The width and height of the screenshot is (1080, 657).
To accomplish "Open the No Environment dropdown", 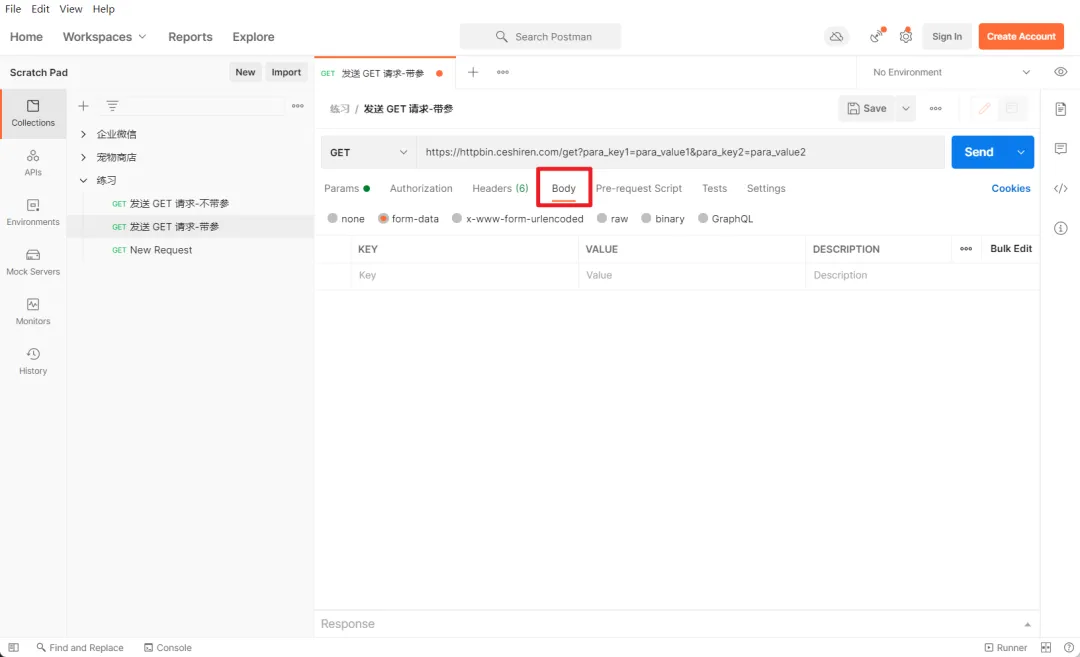I will coord(951,72).
